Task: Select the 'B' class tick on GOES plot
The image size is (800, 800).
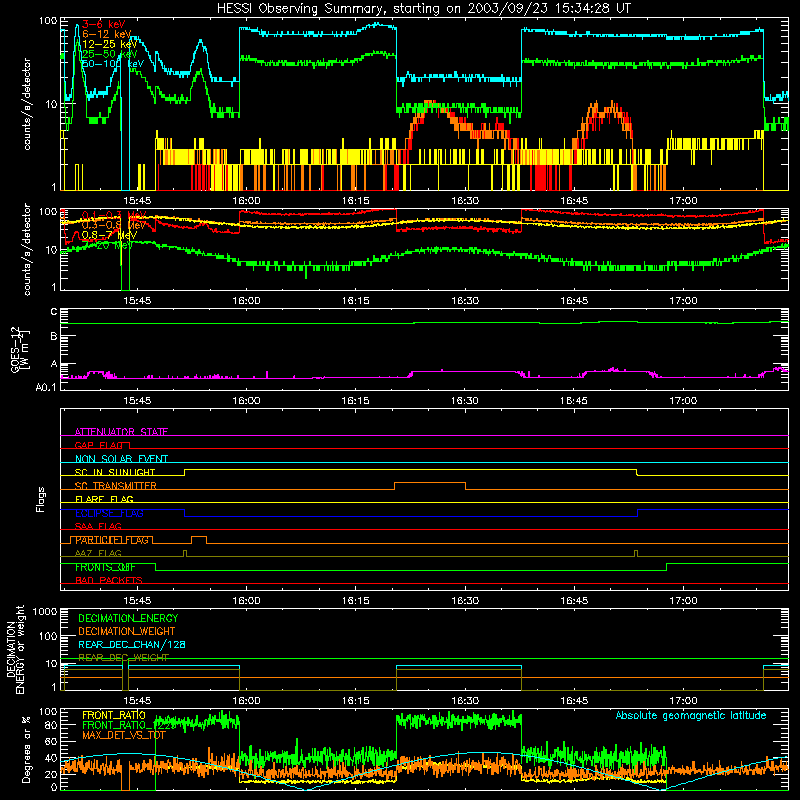Action: pos(54,336)
